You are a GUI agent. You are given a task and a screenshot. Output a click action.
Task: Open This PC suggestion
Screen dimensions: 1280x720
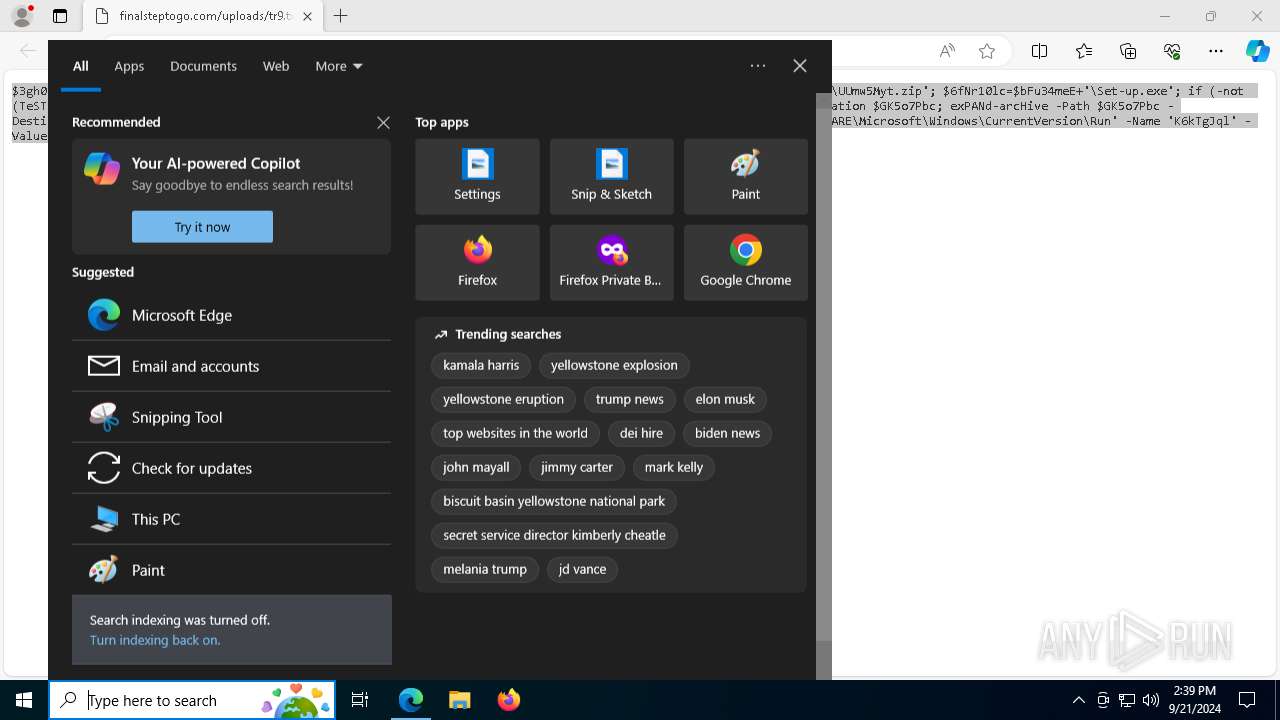click(x=231, y=519)
